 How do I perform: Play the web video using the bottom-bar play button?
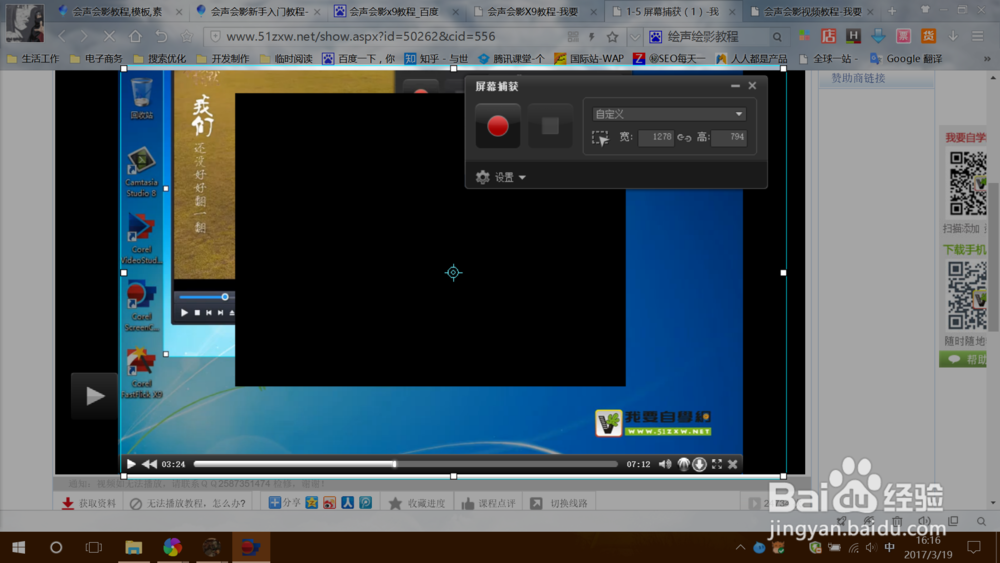(131, 464)
